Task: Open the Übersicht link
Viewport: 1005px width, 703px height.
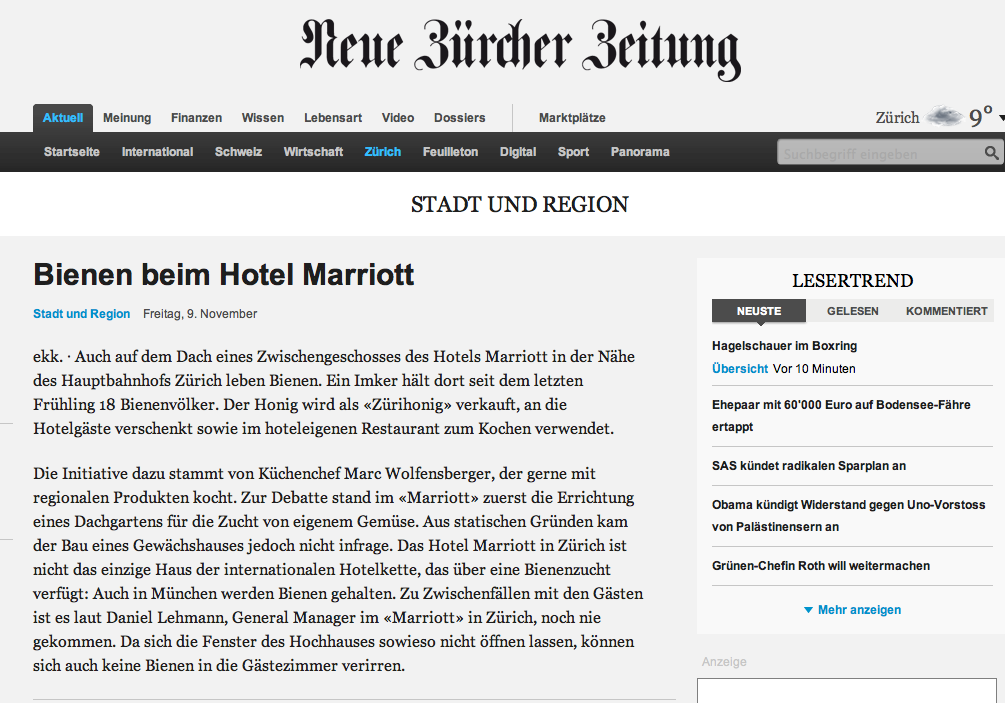Action: click(x=740, y=369)
